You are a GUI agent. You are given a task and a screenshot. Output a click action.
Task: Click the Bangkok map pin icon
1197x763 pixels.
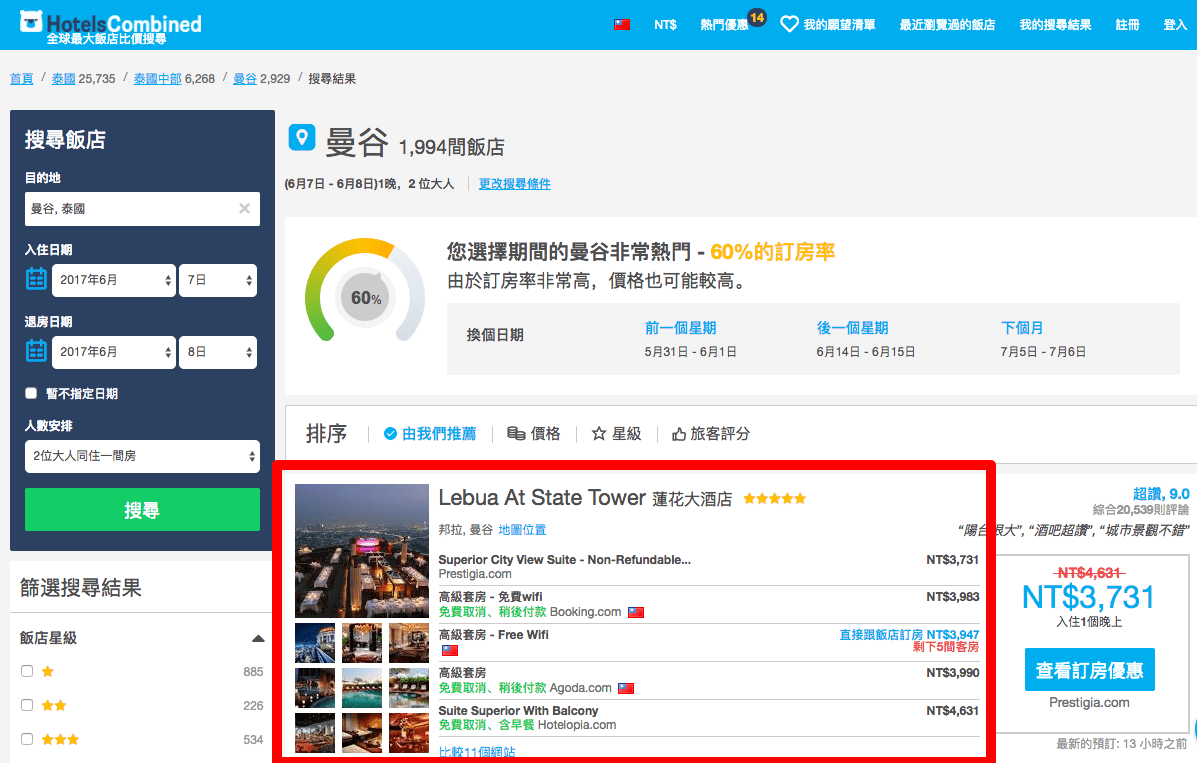(302, 137)
